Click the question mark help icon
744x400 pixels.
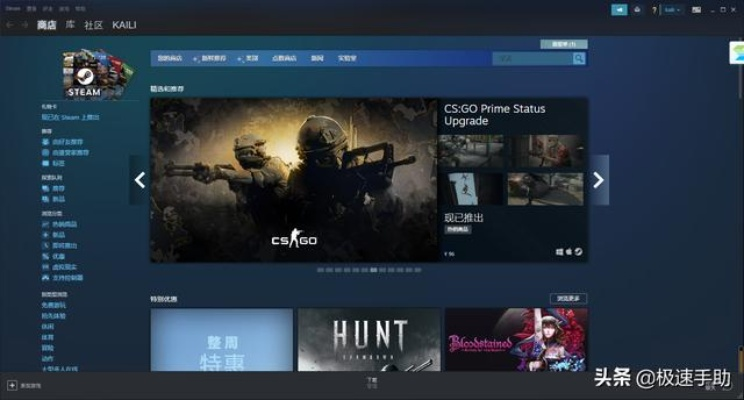654,10
